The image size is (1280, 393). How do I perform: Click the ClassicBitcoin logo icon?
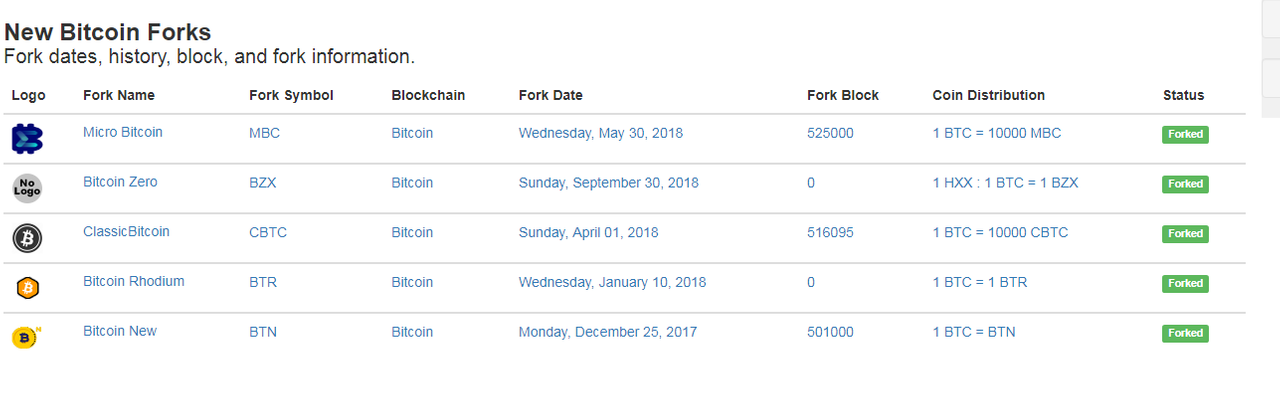pyautogui.click(x=27, y=238)
